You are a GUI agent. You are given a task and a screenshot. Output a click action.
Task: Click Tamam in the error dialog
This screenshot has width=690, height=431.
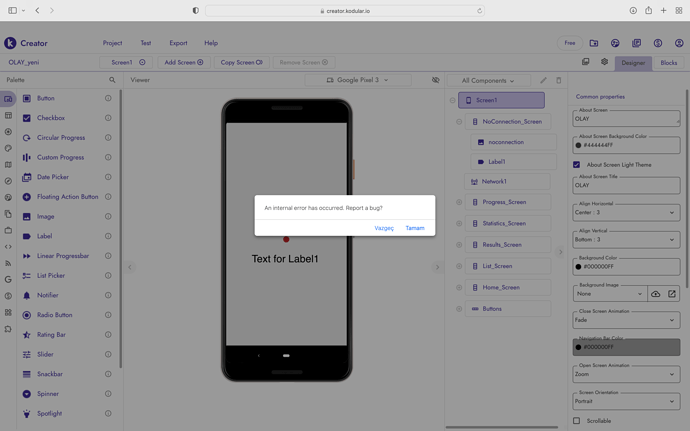[x=414, y=228]
